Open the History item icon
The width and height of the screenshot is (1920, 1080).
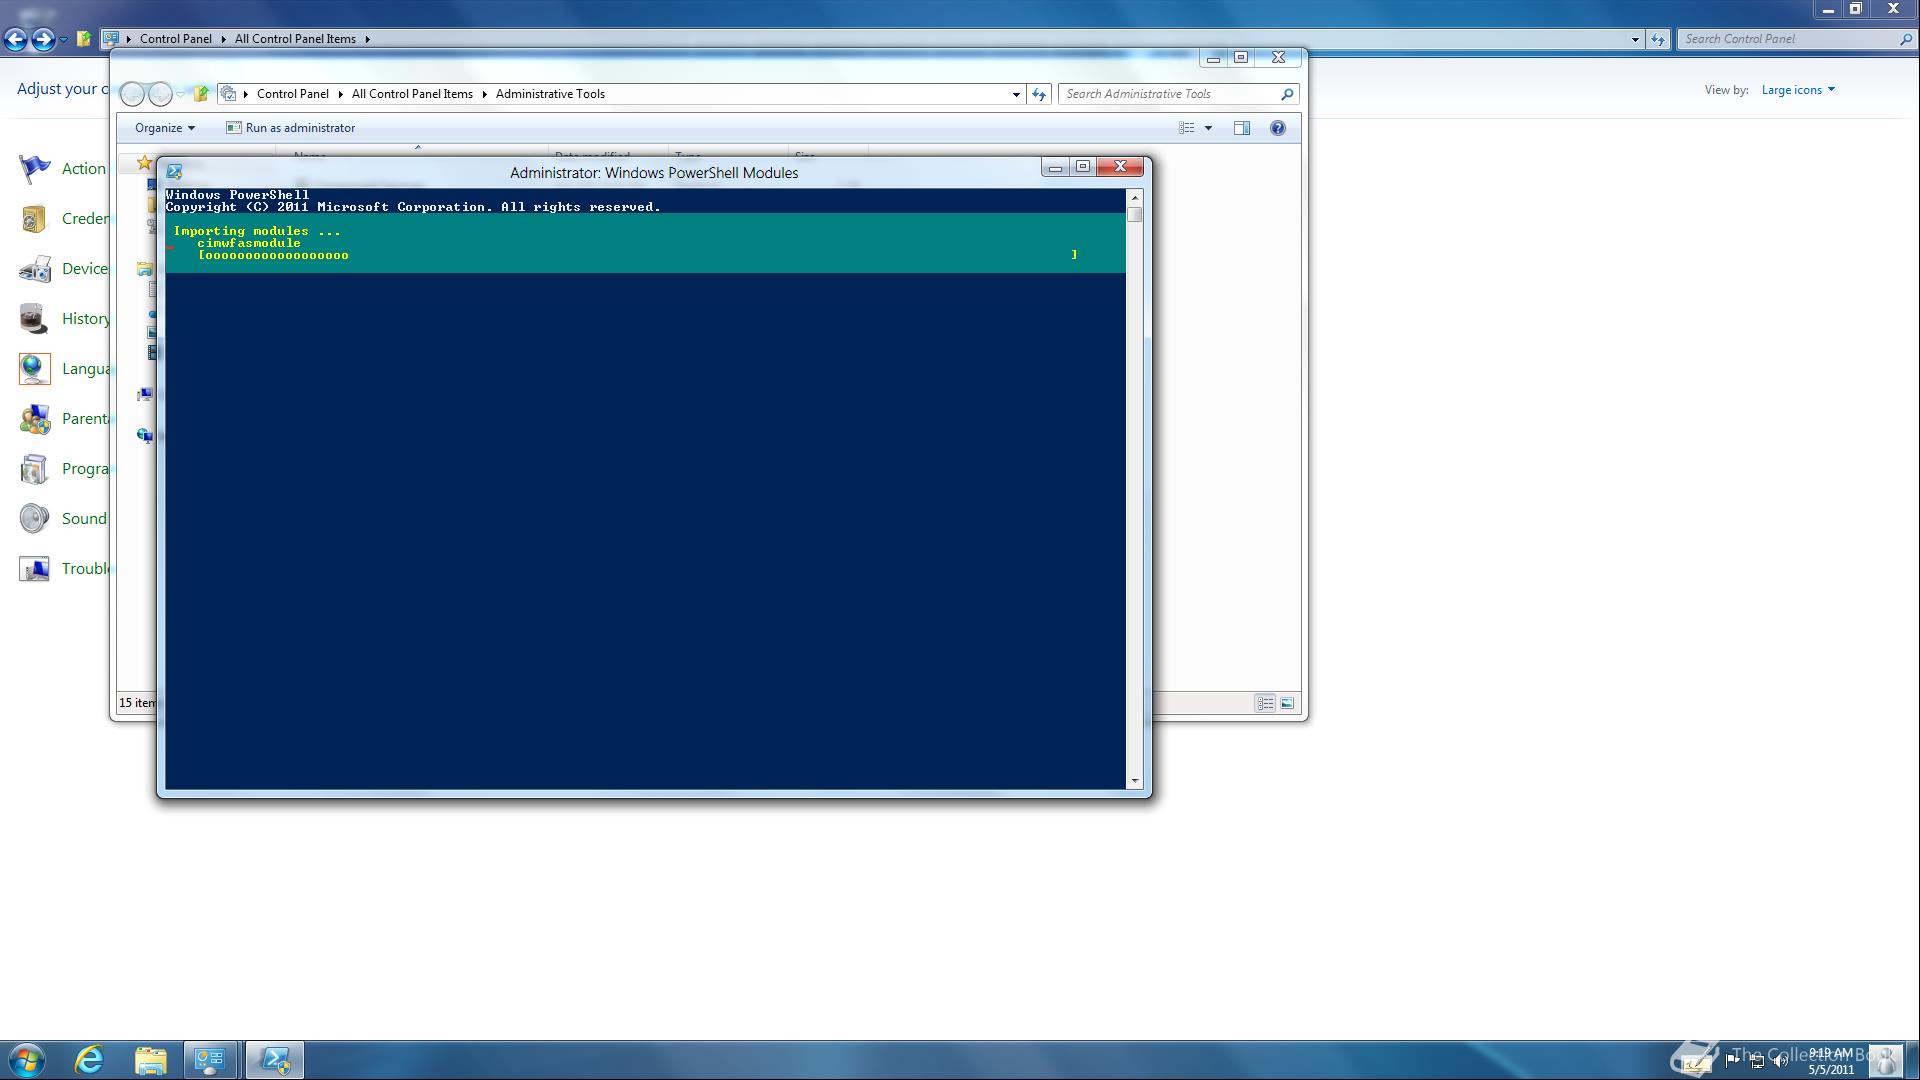pyautogui.click(x=35, y=319)
